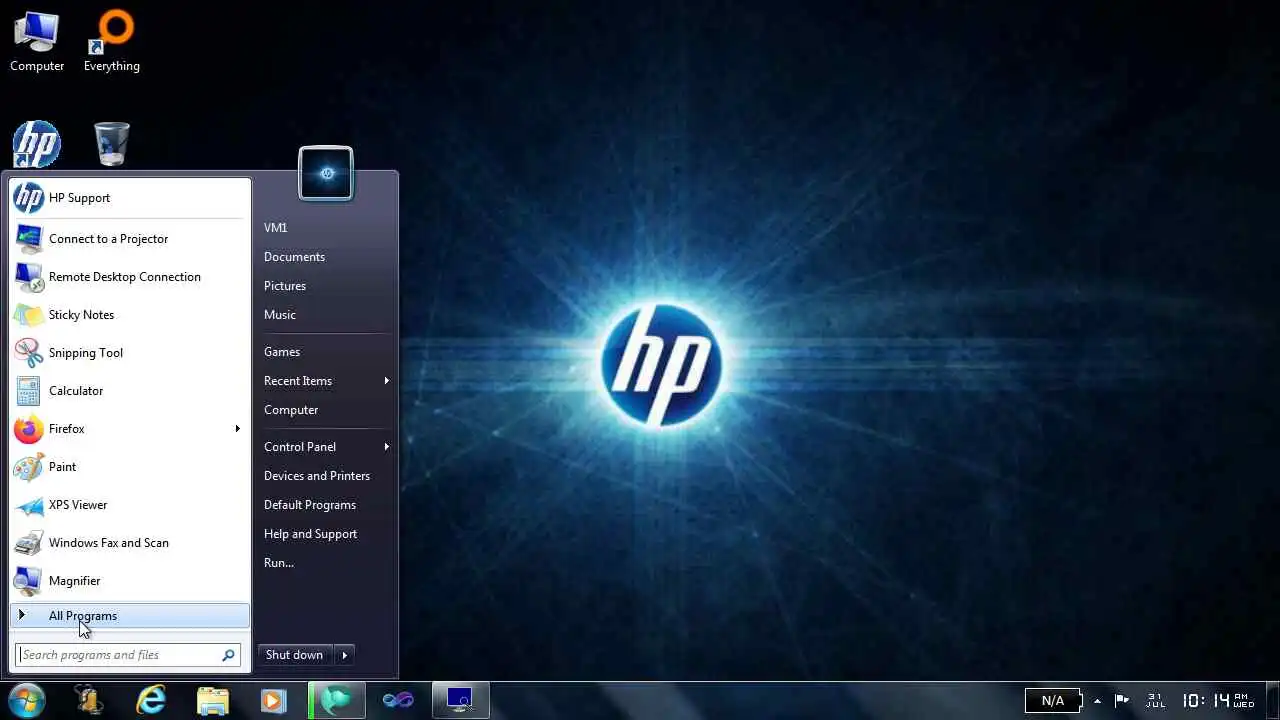1280x720 pixels.
Task: Click the Shut down button
Action: (295, 655)
